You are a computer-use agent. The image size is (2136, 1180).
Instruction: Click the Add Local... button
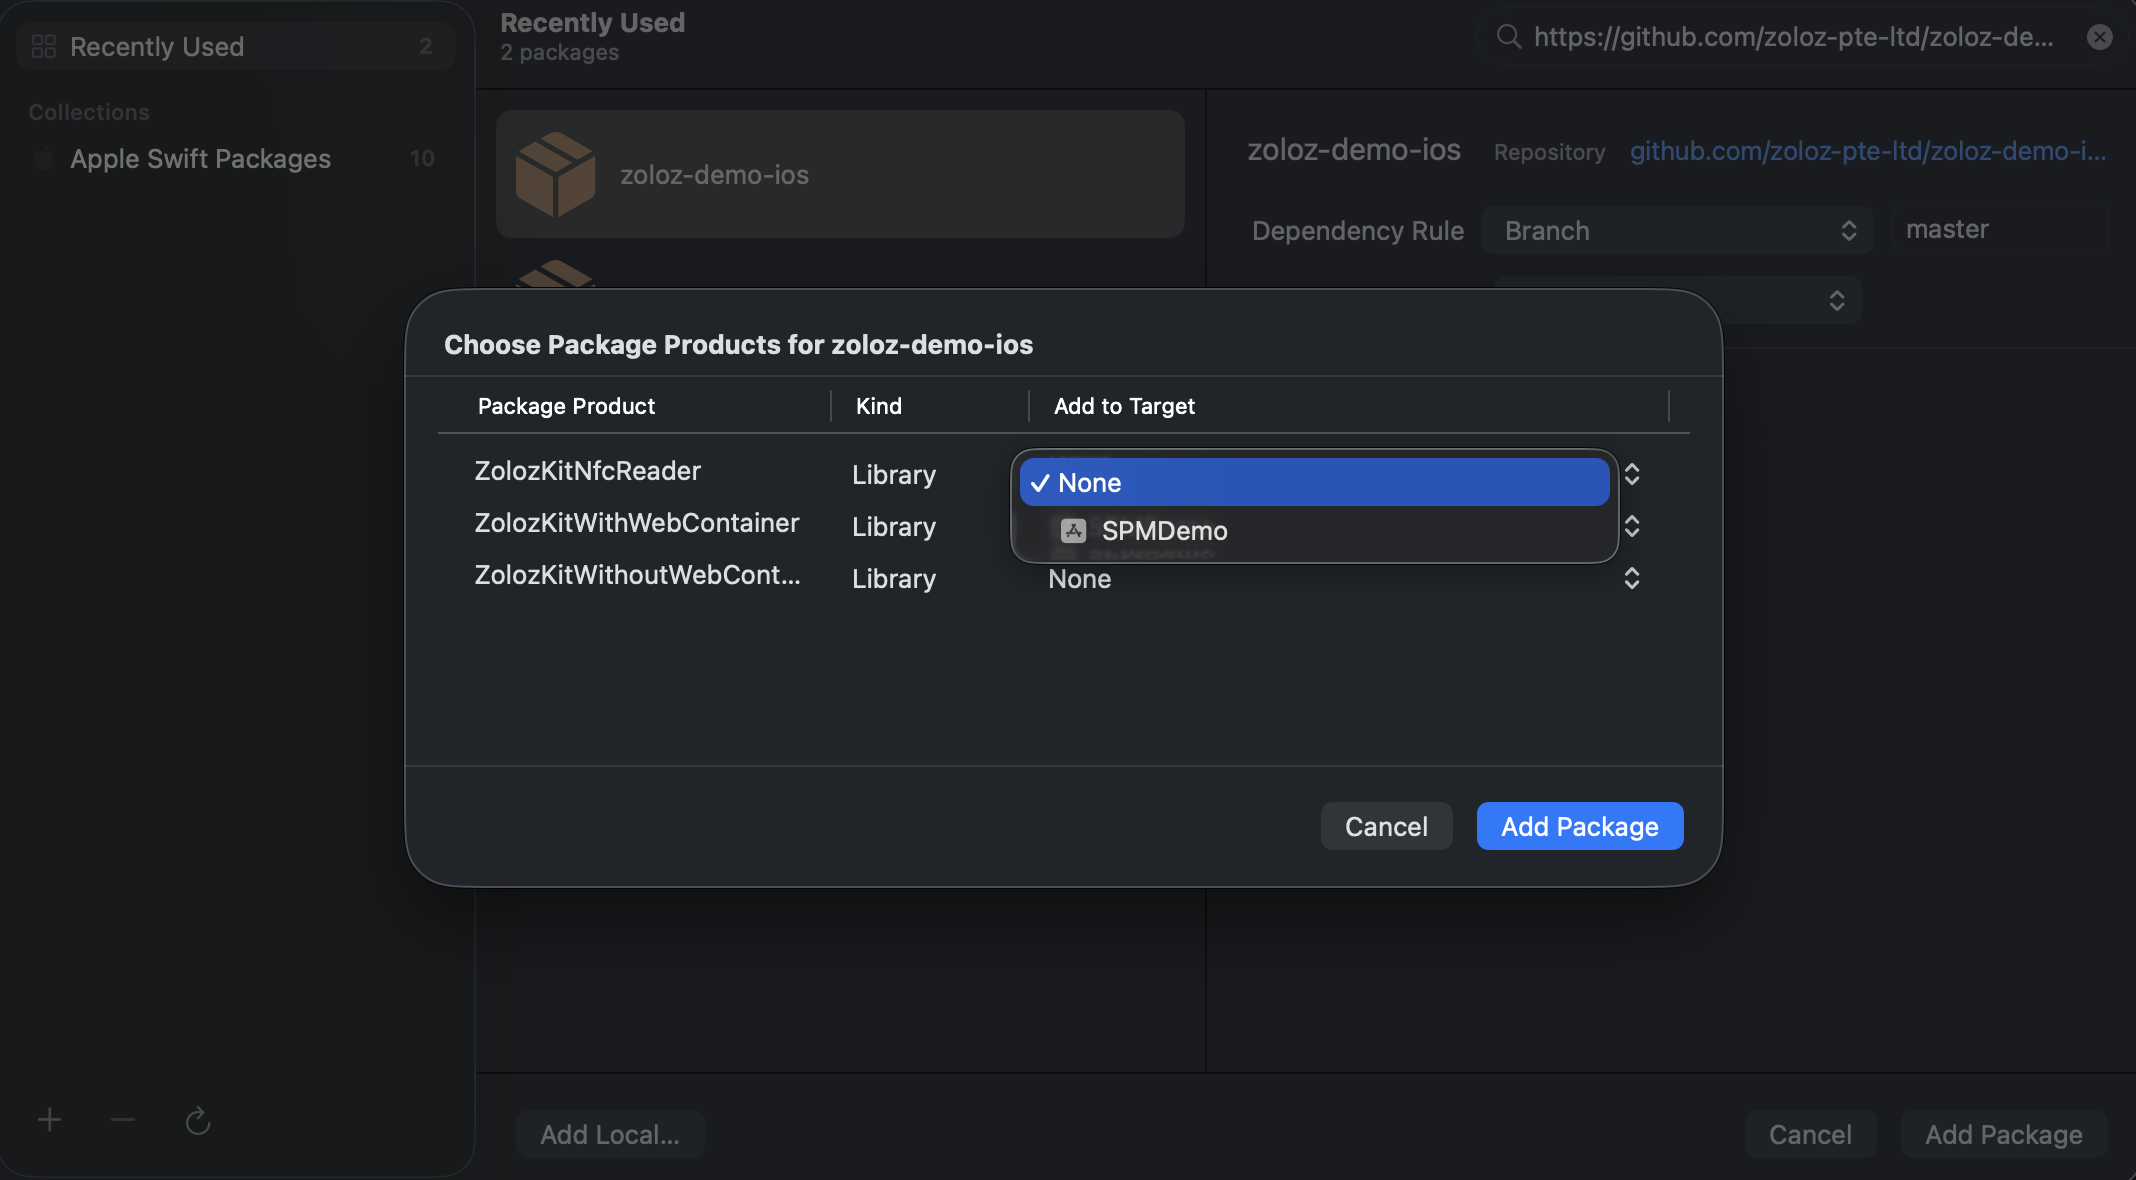[610, 1134]
